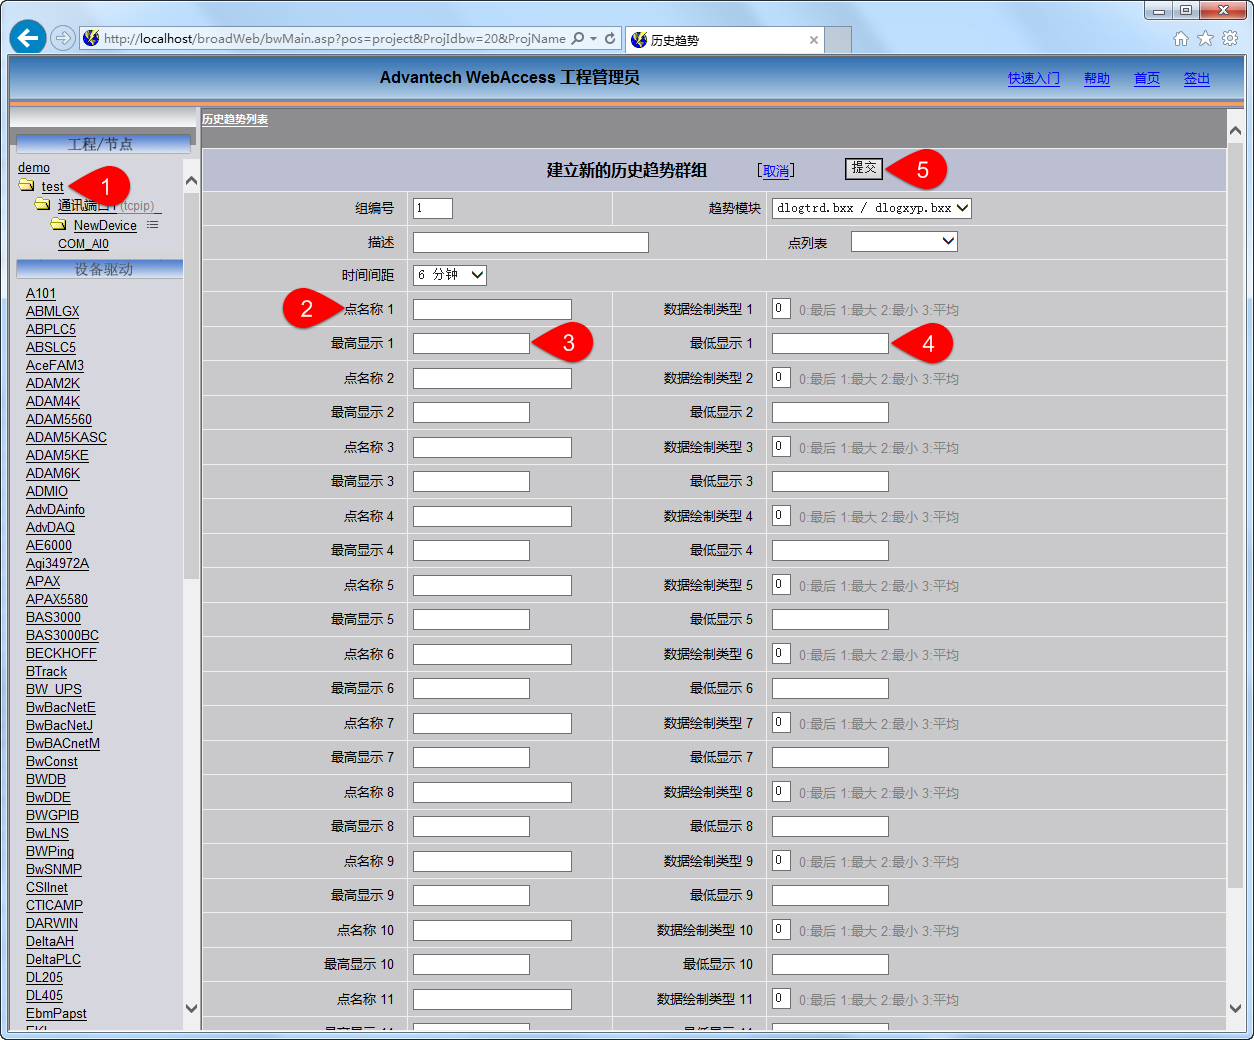The width and height of the screenshot is (1254, 1040).
Task: Click the browser Forward arrow button
Action: click(x=63, y=38)
